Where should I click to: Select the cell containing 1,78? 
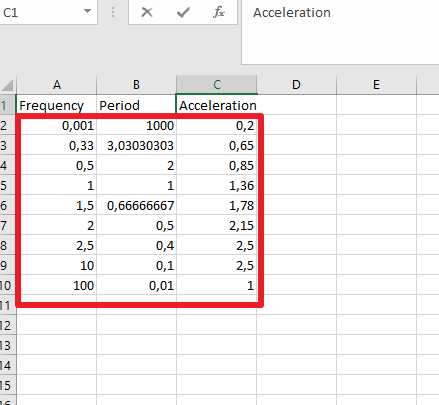(x=217, y=205)
